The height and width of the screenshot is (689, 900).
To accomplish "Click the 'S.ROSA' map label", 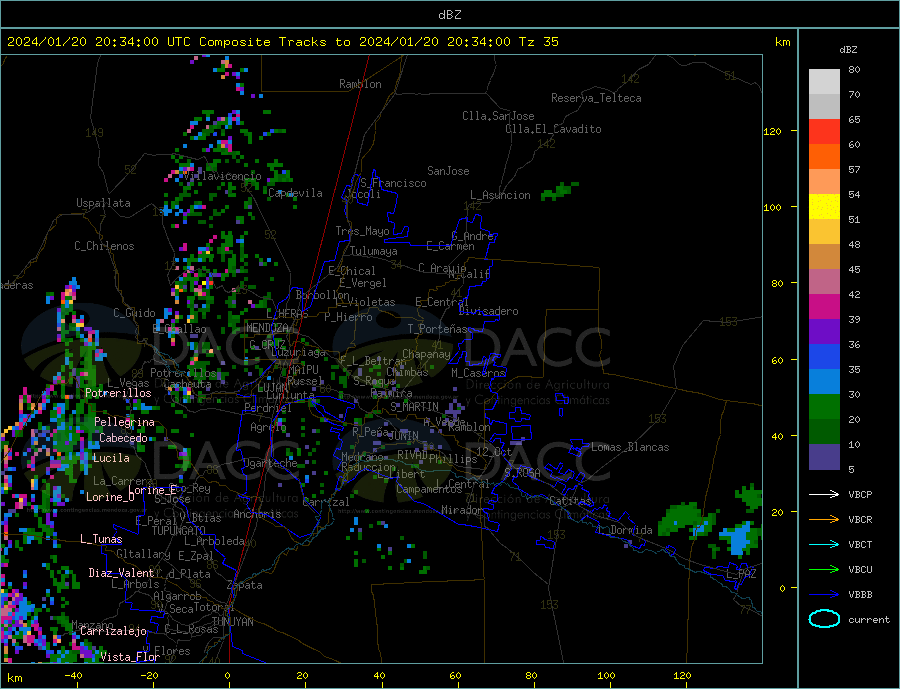I will (x=522, y=473).
